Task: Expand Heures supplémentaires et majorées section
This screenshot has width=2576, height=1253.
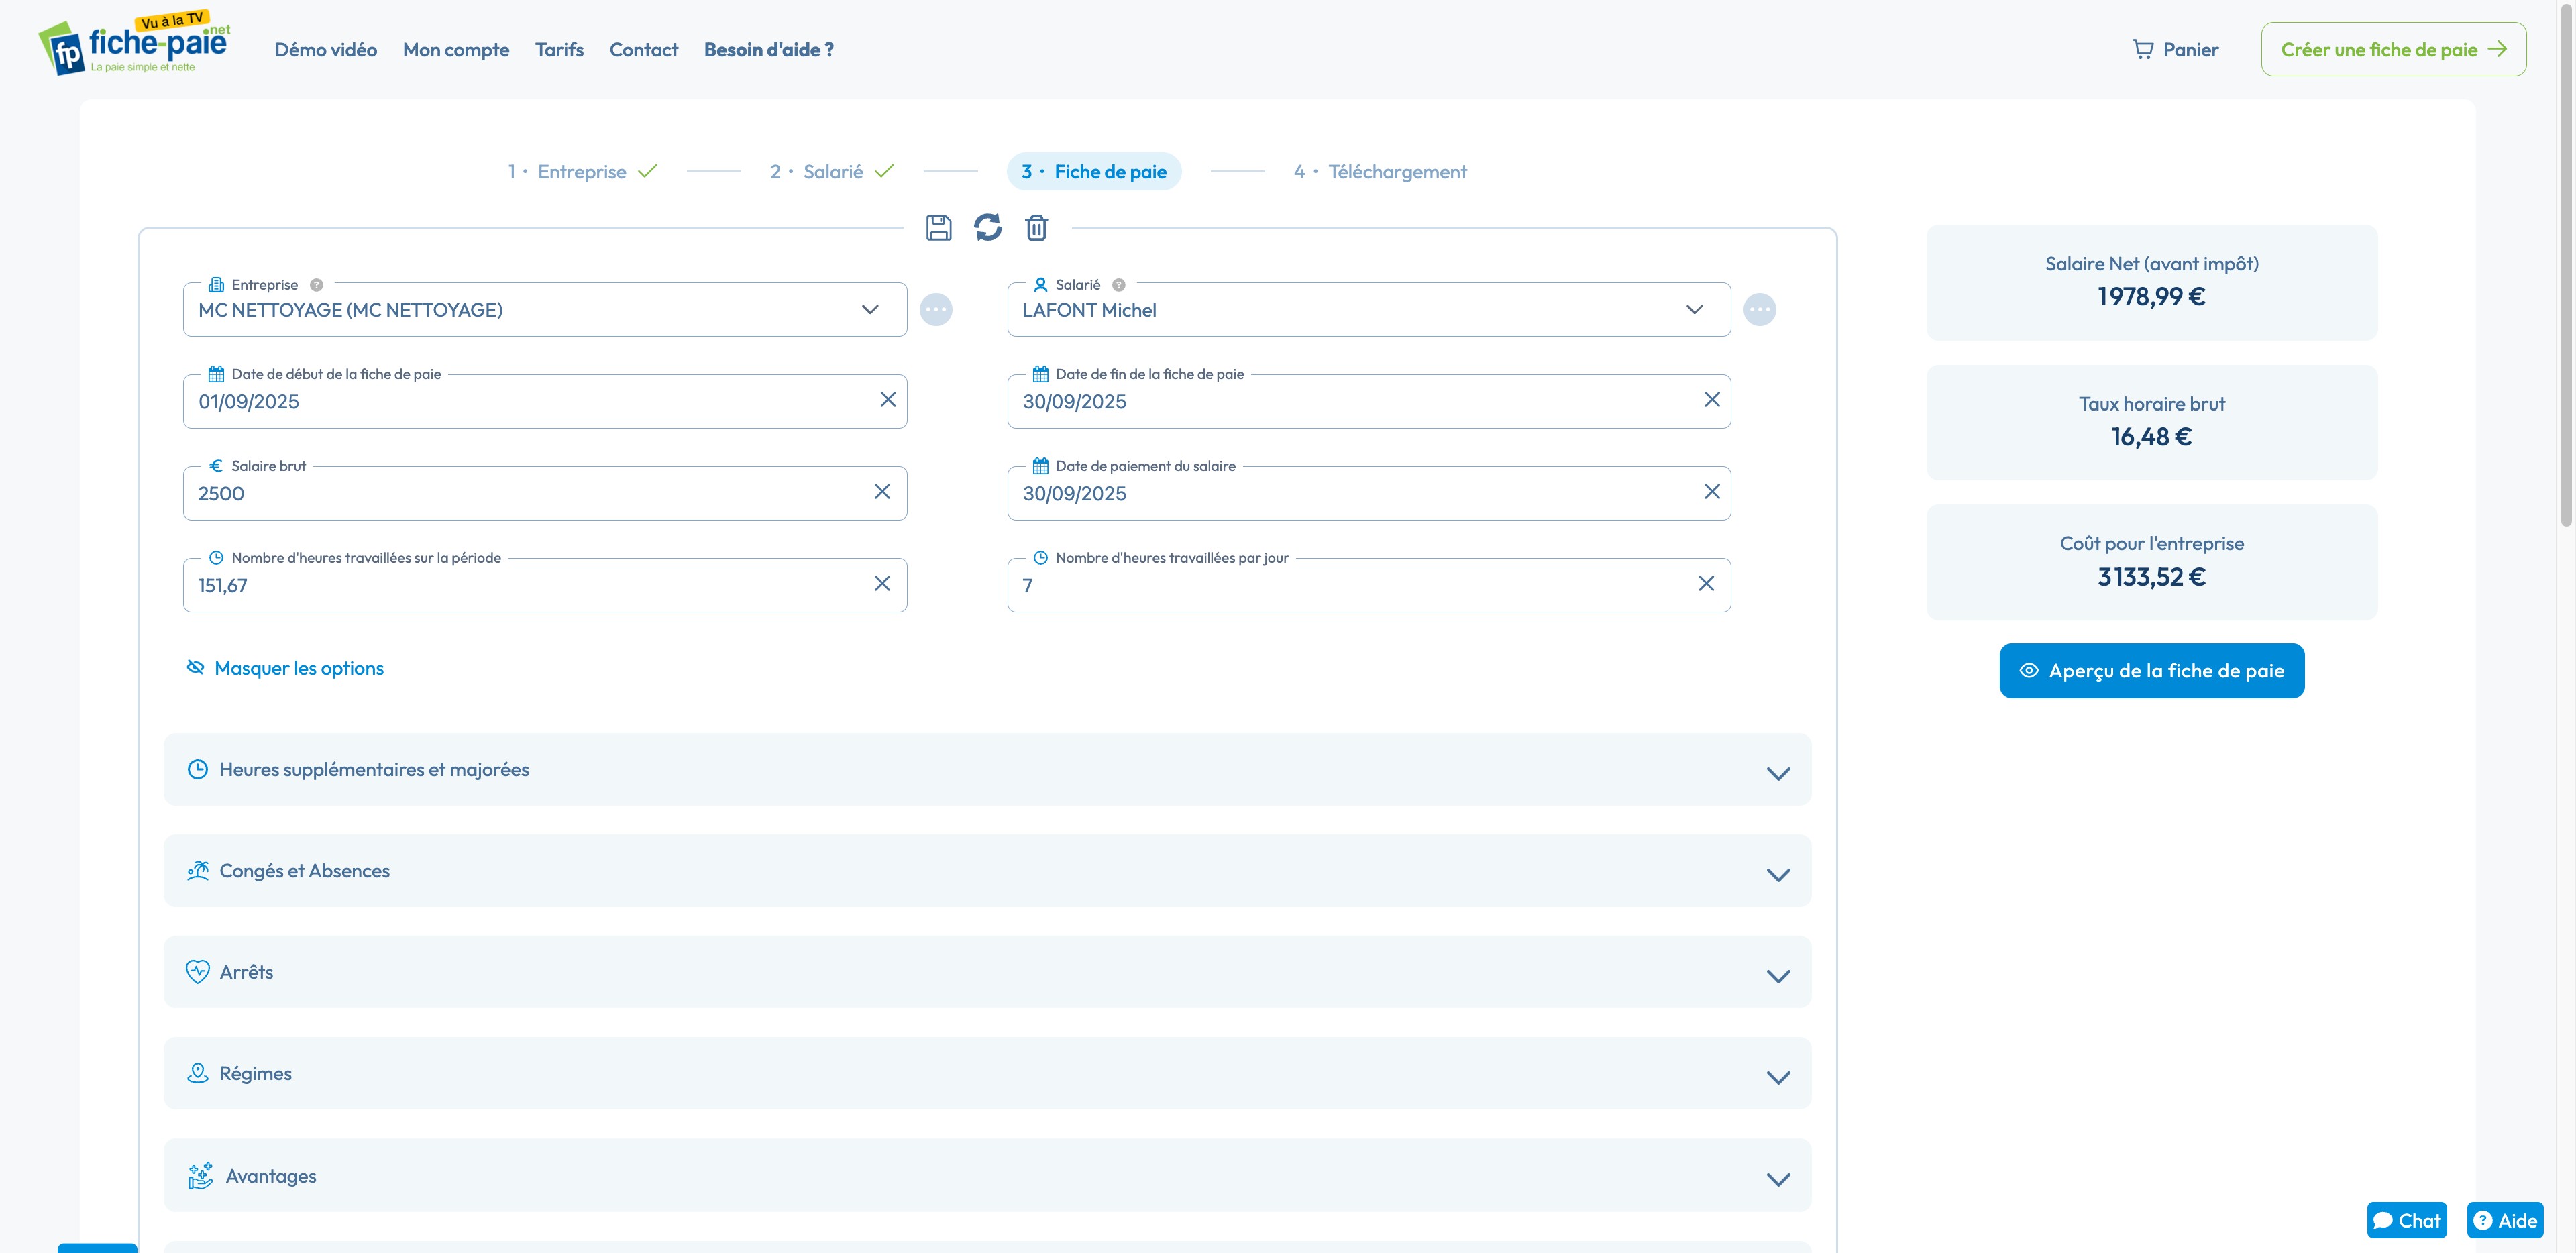Action: [x=986, y=770]
